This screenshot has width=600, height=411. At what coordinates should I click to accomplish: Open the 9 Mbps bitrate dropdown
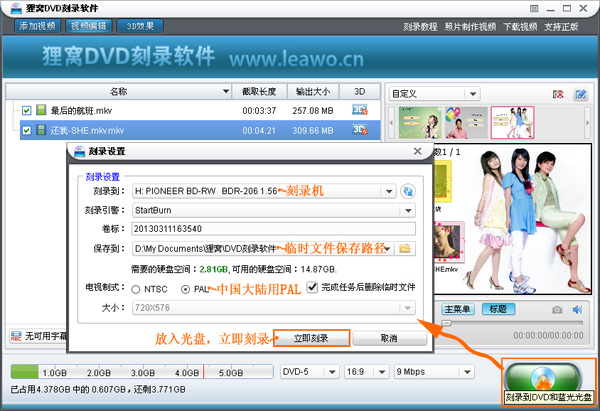[x=467, y=372]
